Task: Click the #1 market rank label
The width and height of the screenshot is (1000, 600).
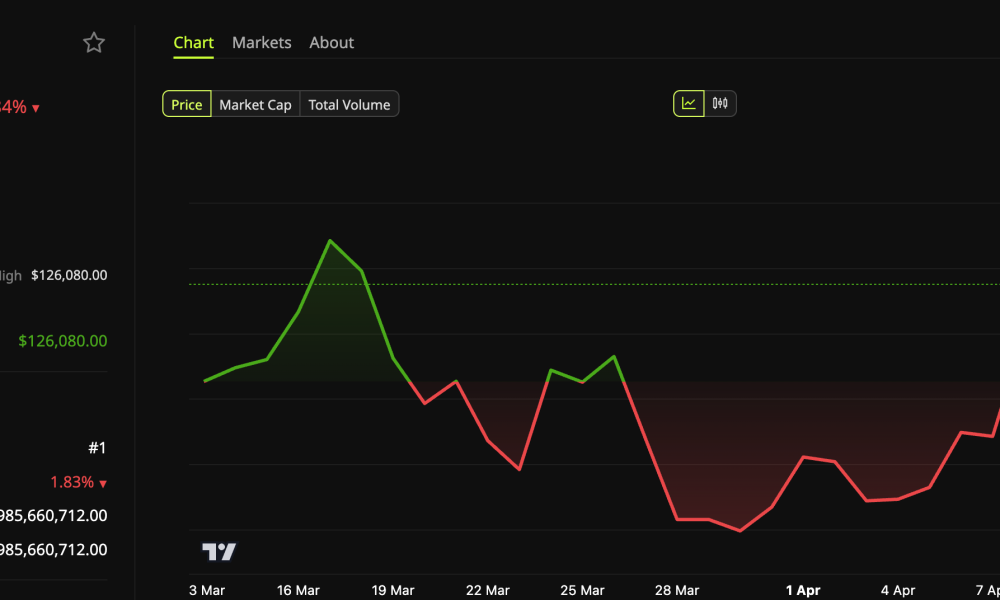Action: (x=98, y=447)
